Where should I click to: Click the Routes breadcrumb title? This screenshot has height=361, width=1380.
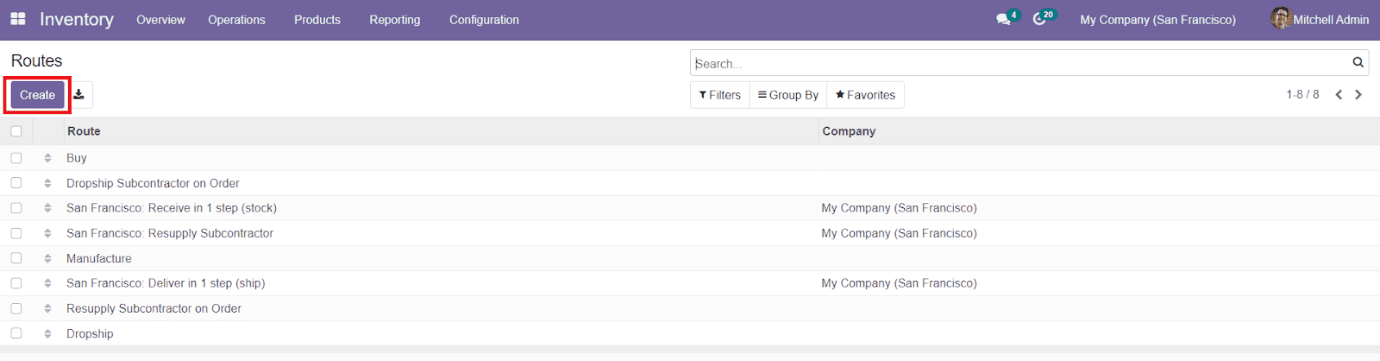coord(37,61)
